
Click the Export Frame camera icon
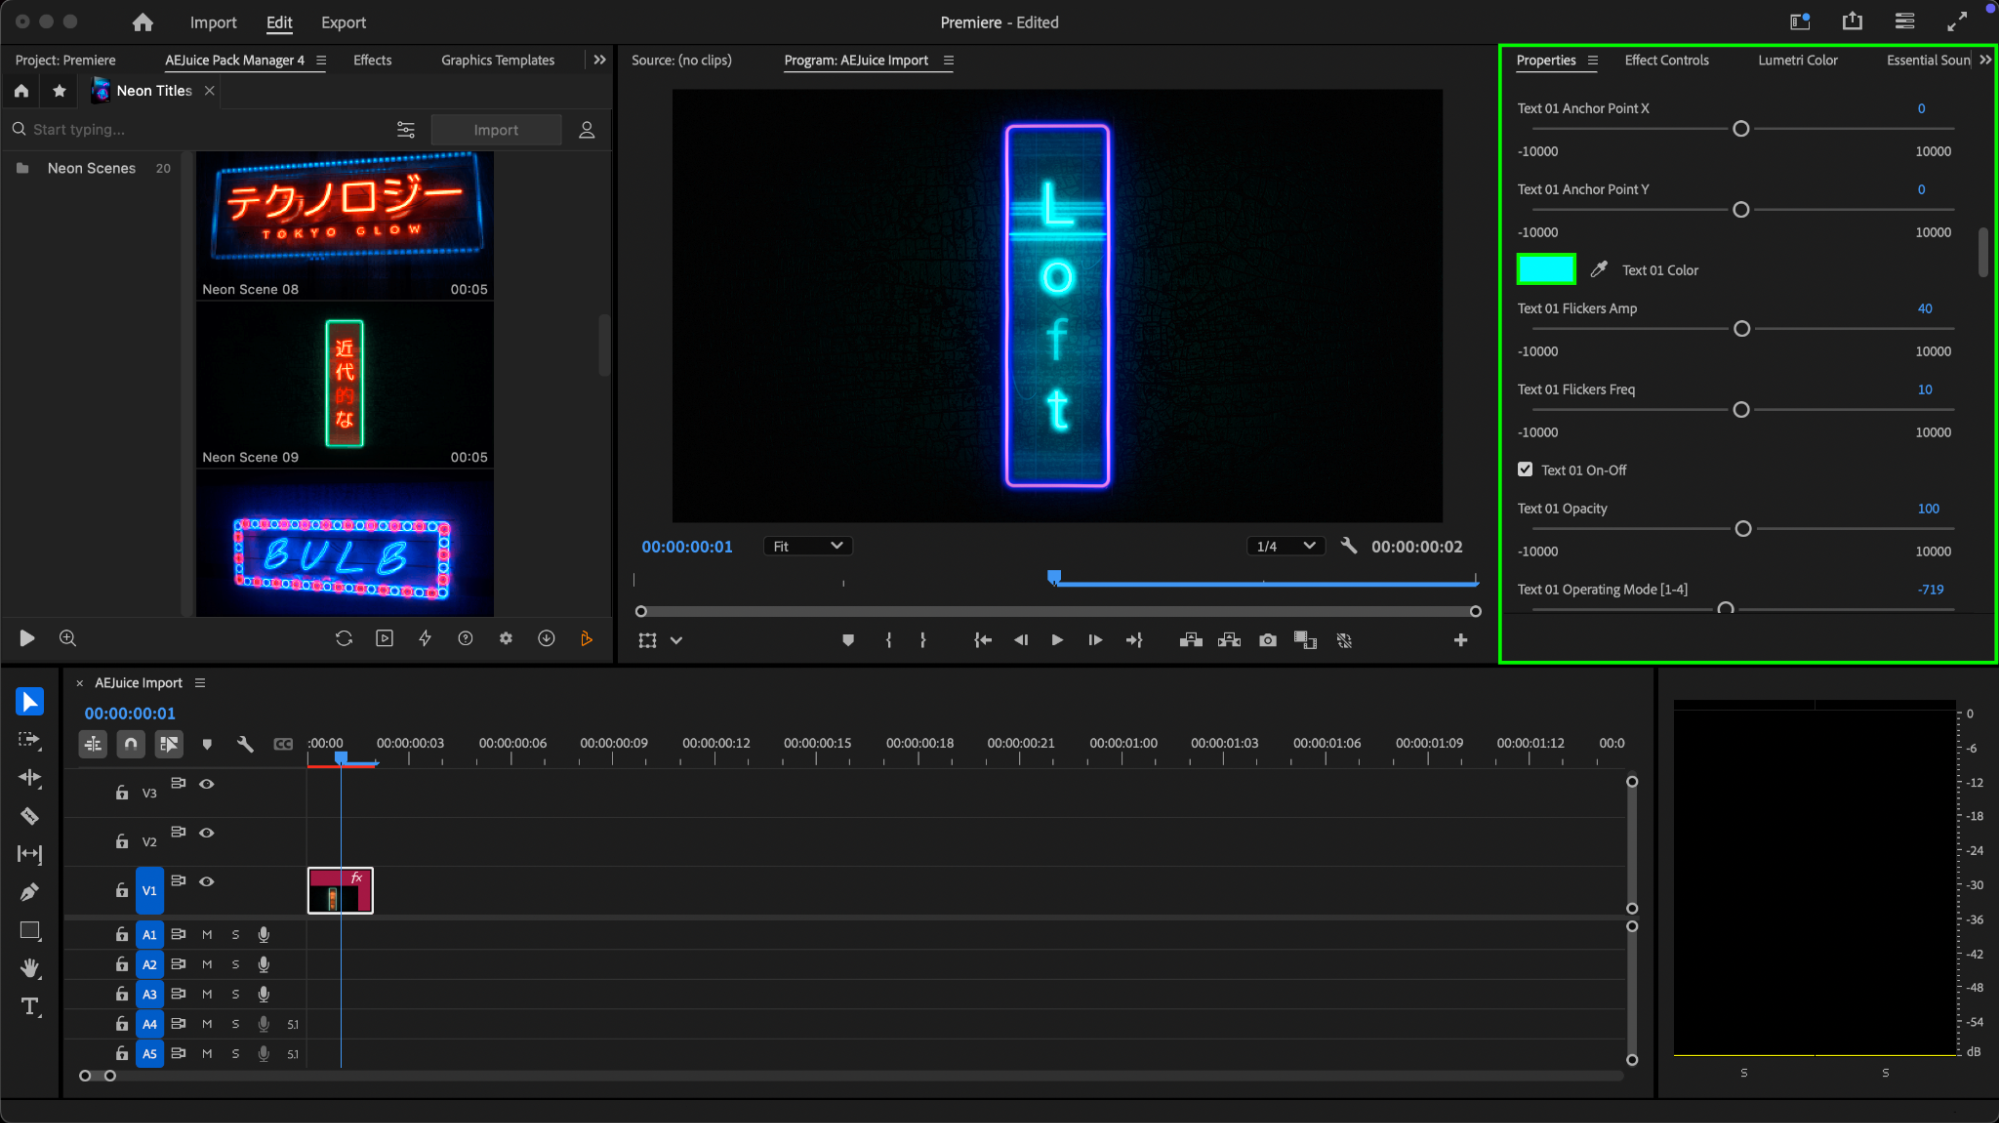coord(1267,640)
